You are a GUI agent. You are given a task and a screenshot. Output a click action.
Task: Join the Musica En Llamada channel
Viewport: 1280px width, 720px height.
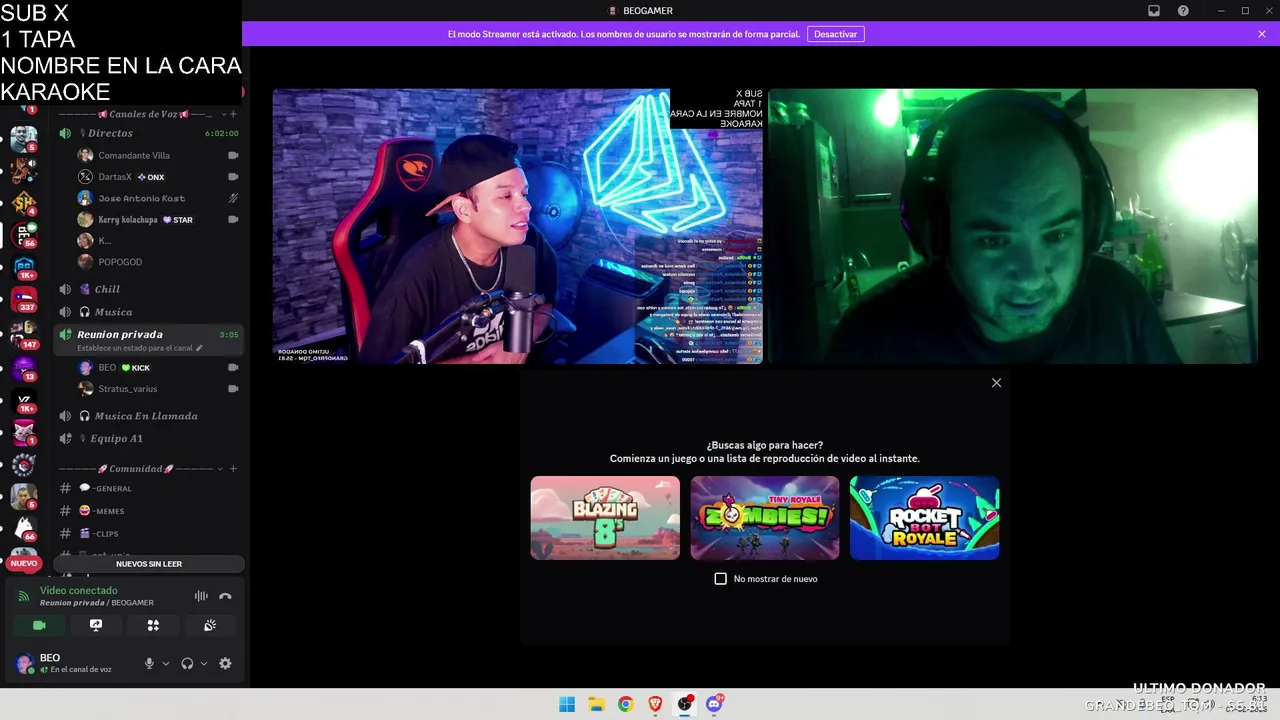coord(148,416)
